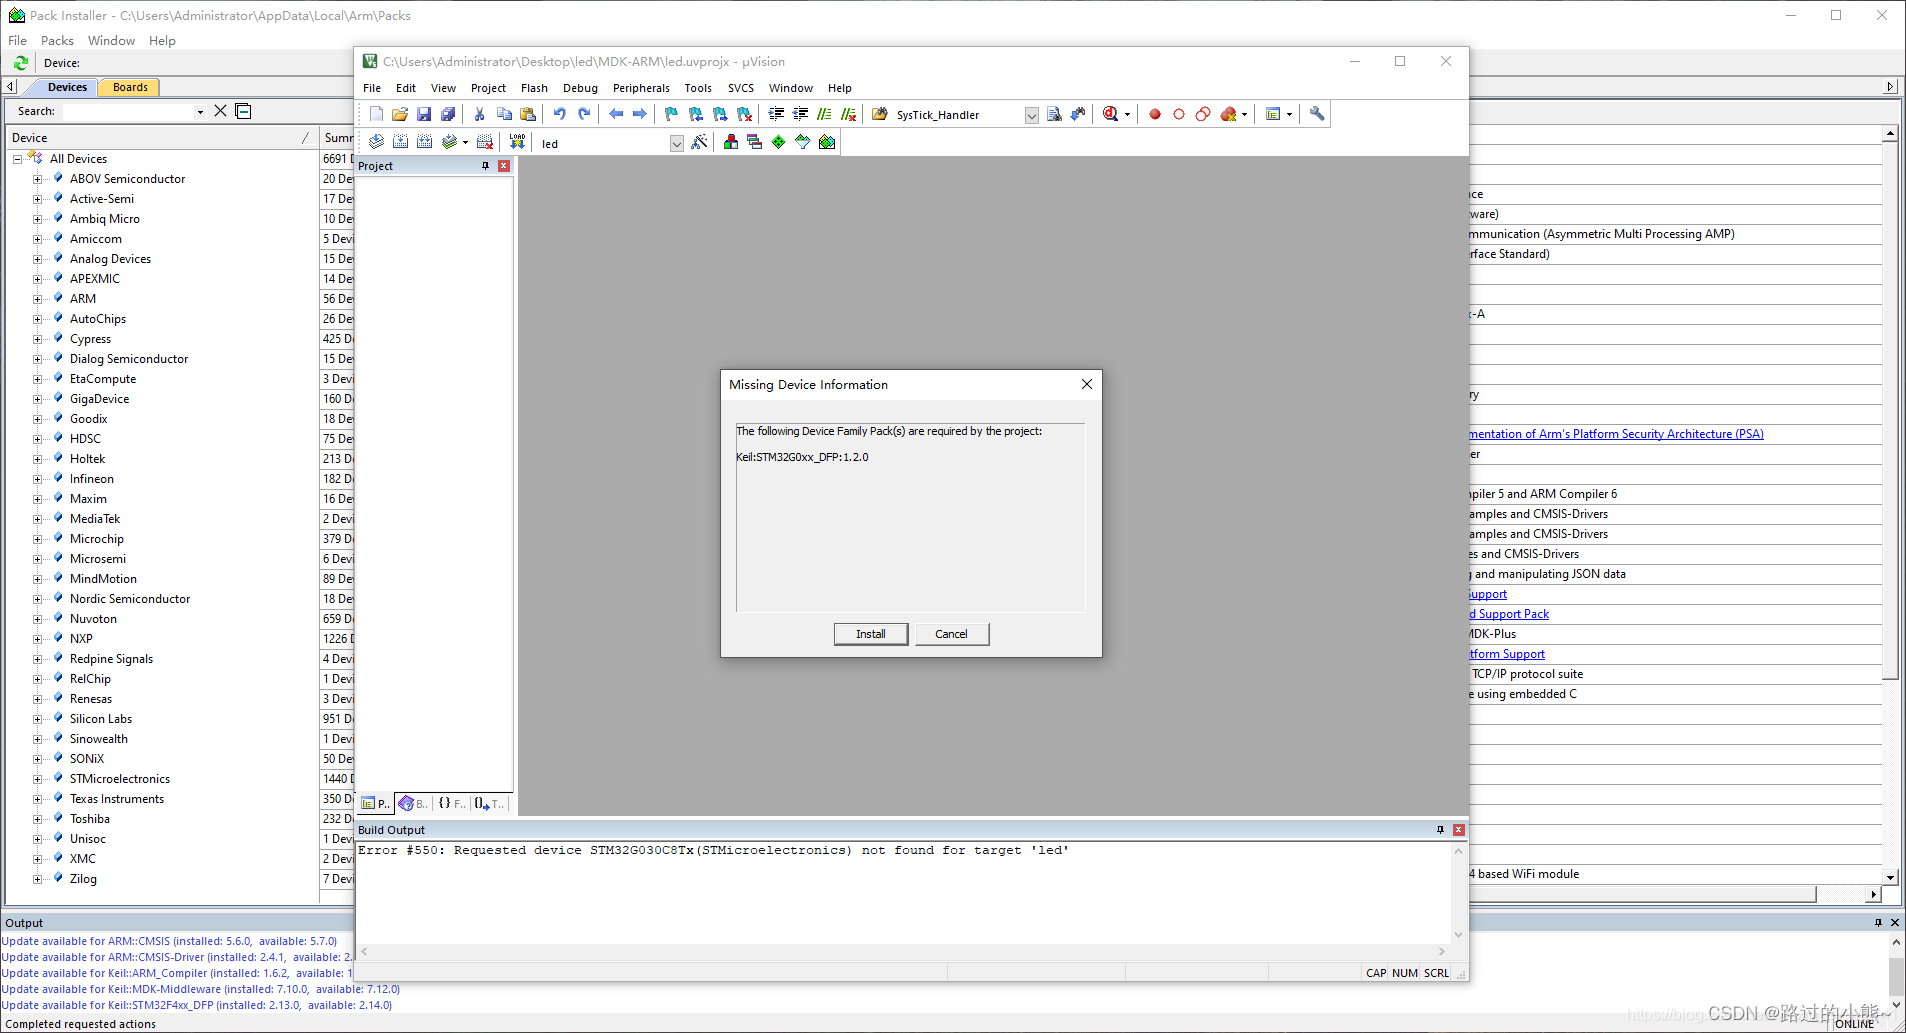Open the Flash menu in µVision
The width and height of the screenshot is (1906, 1033).
tap(534, 88)
